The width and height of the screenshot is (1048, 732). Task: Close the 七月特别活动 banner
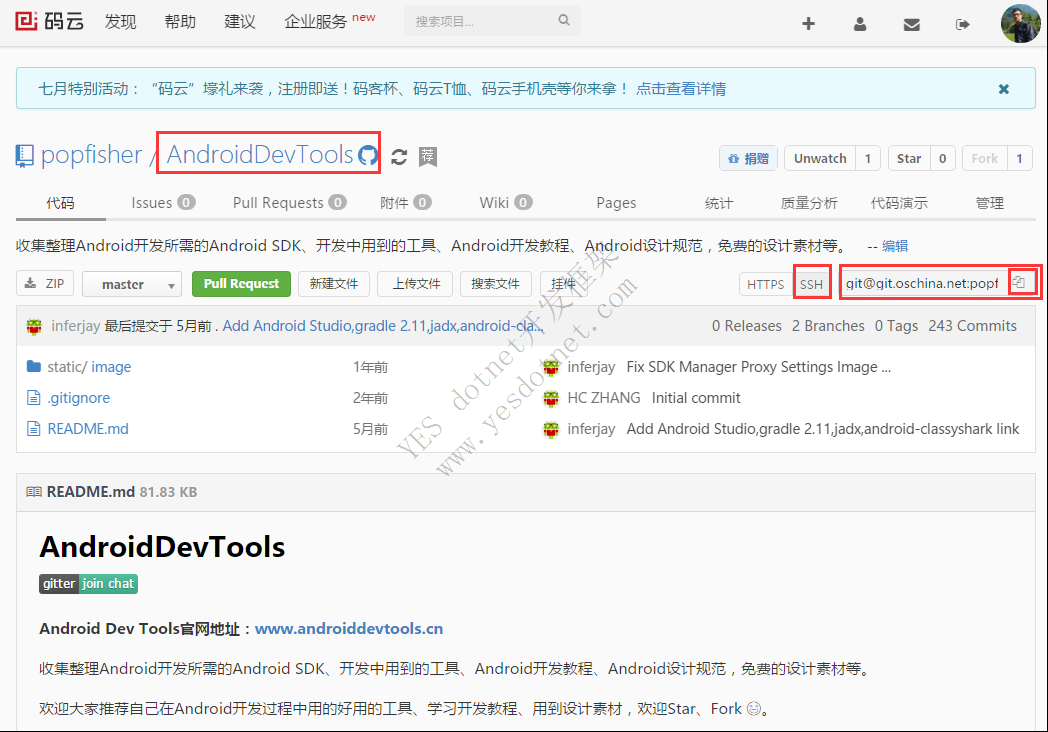pyautogui.click(x=1003, y=89)
